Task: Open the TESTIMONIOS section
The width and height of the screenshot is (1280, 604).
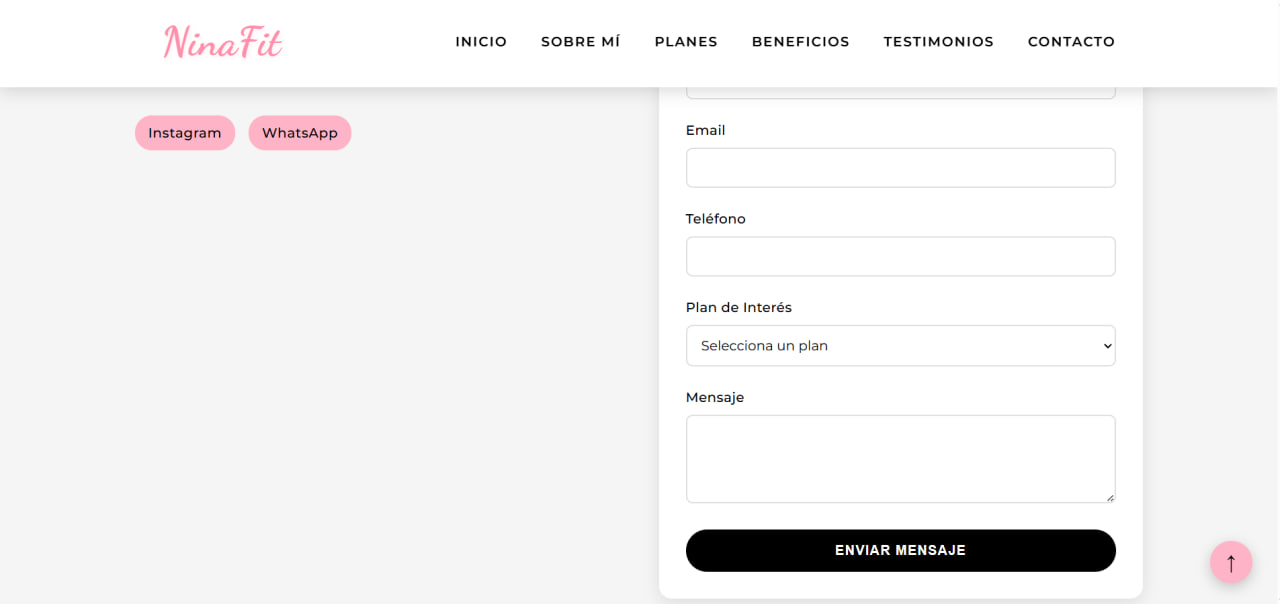Action: tap(939, 42)
